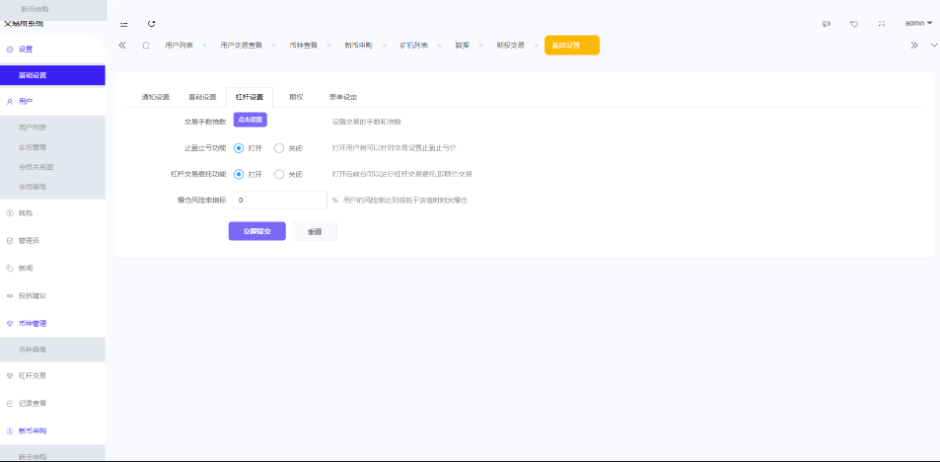Click the diamond icon beside 杠杆交易
The image size is (940, 462).
[10, 376]
